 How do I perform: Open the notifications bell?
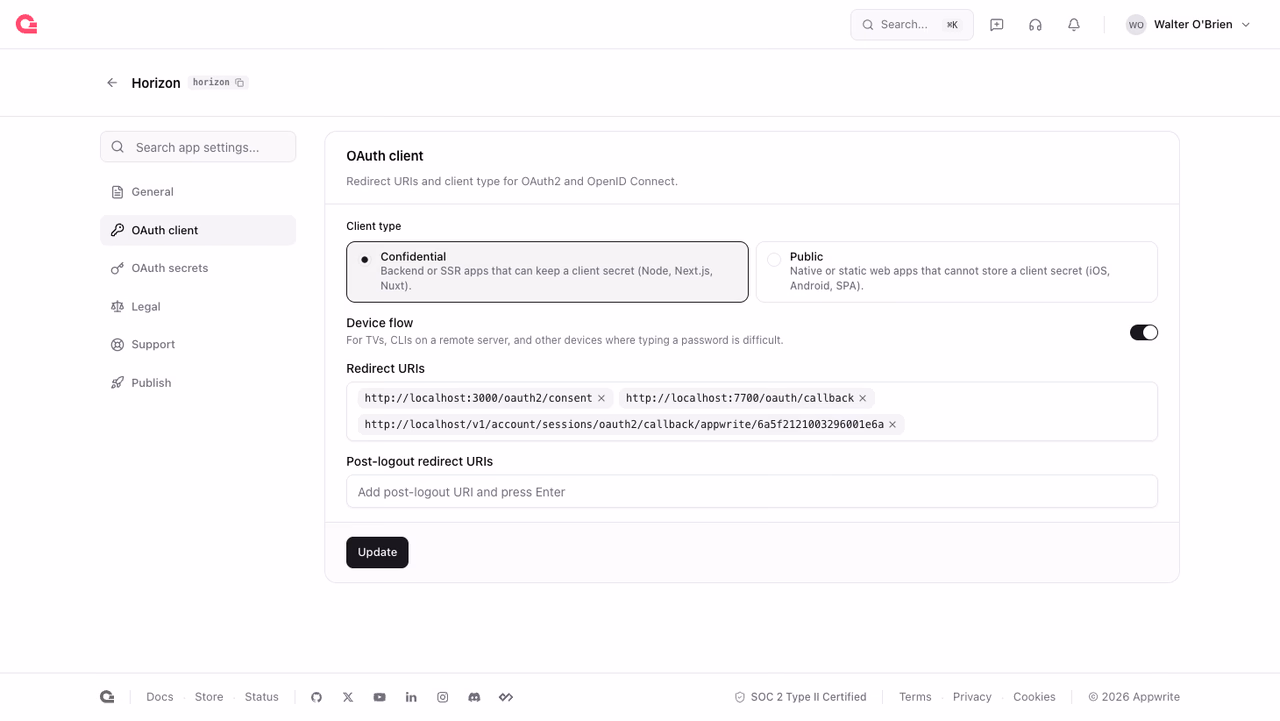click(x=1074, y=25)
